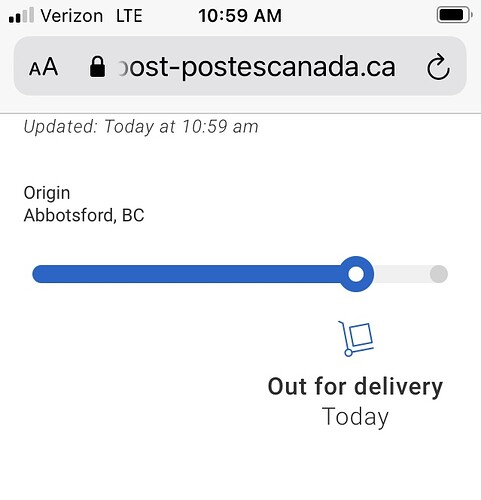The width and height of the screenshot is (481, 500).
Task: Select the postescanada.ca address field
Action: [240, 66]
